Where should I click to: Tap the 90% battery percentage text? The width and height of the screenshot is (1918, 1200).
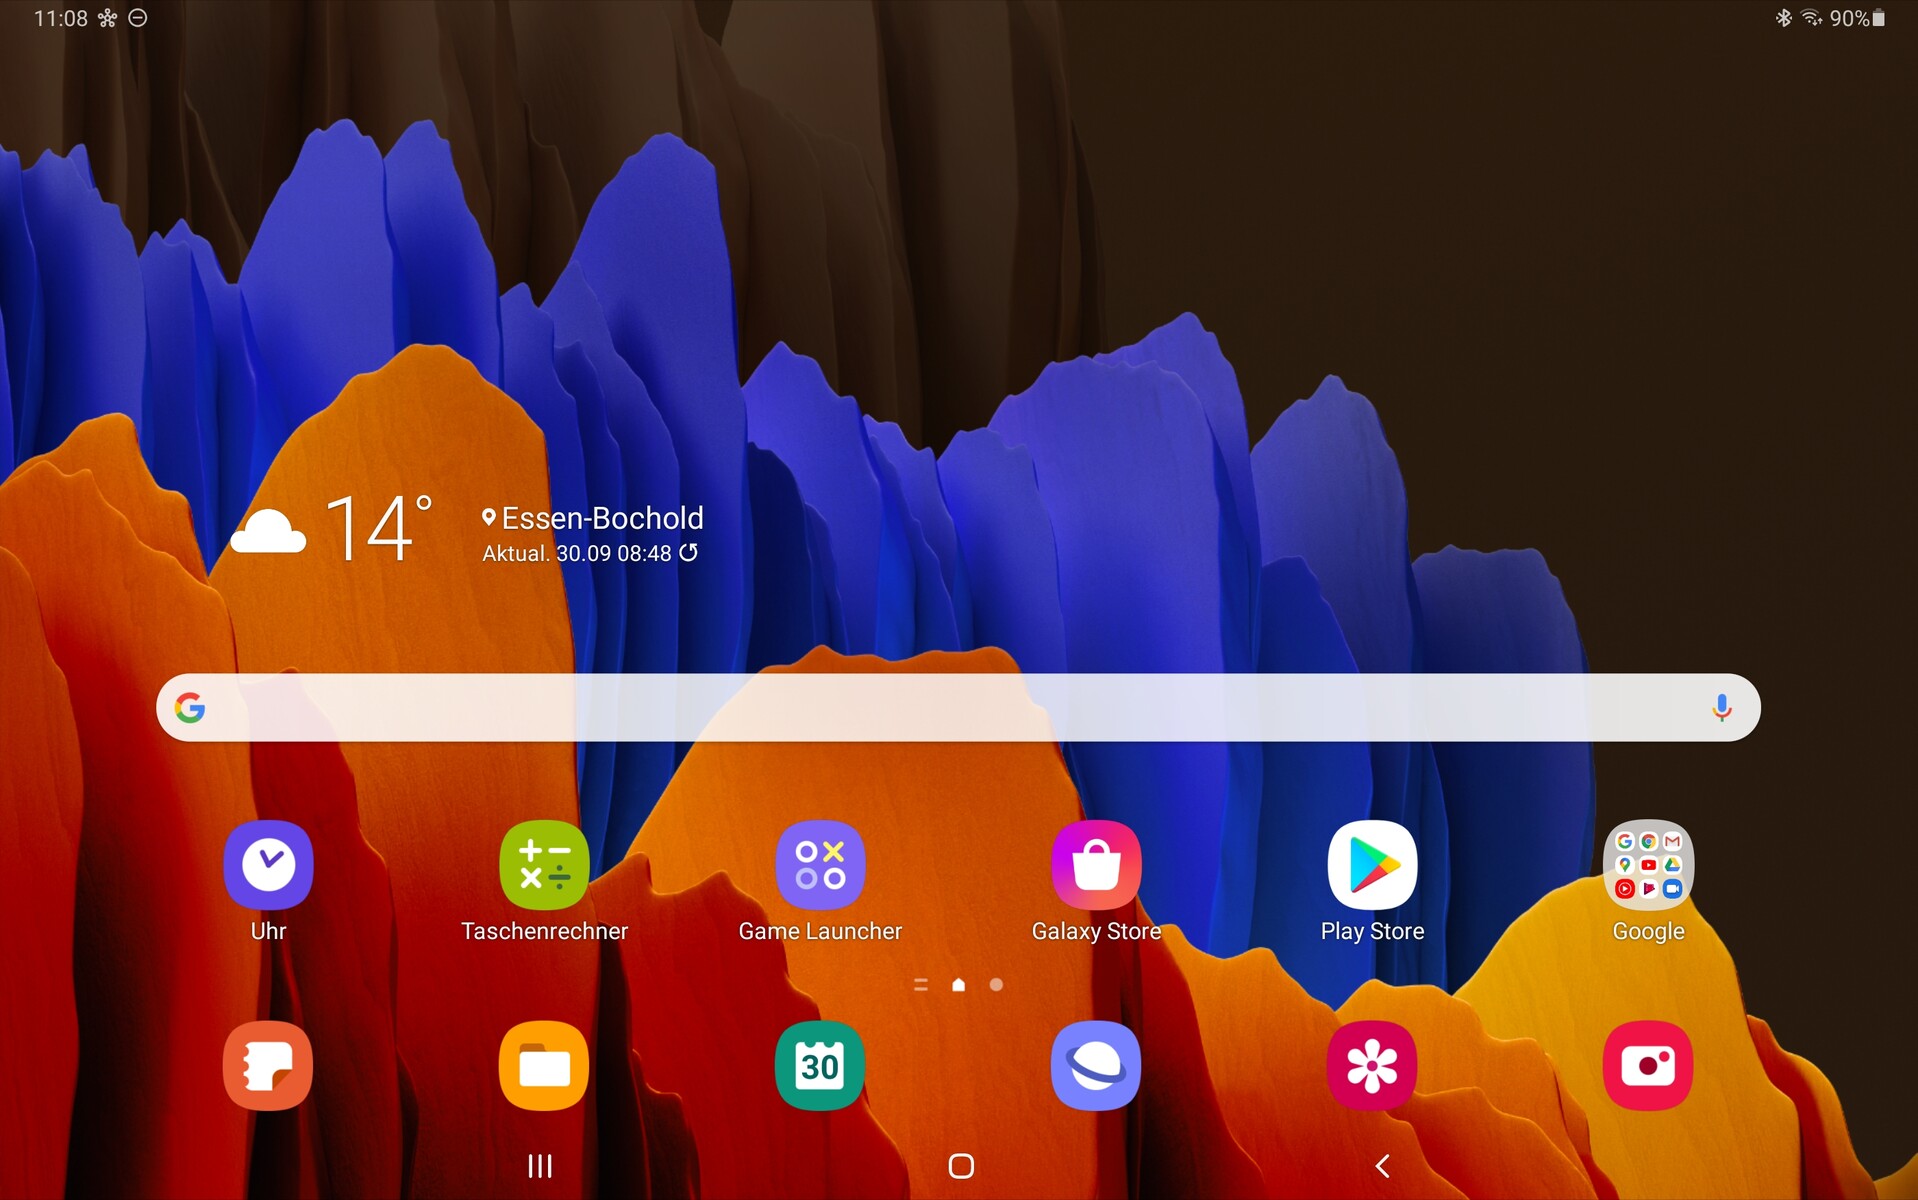coord(1849,18)
